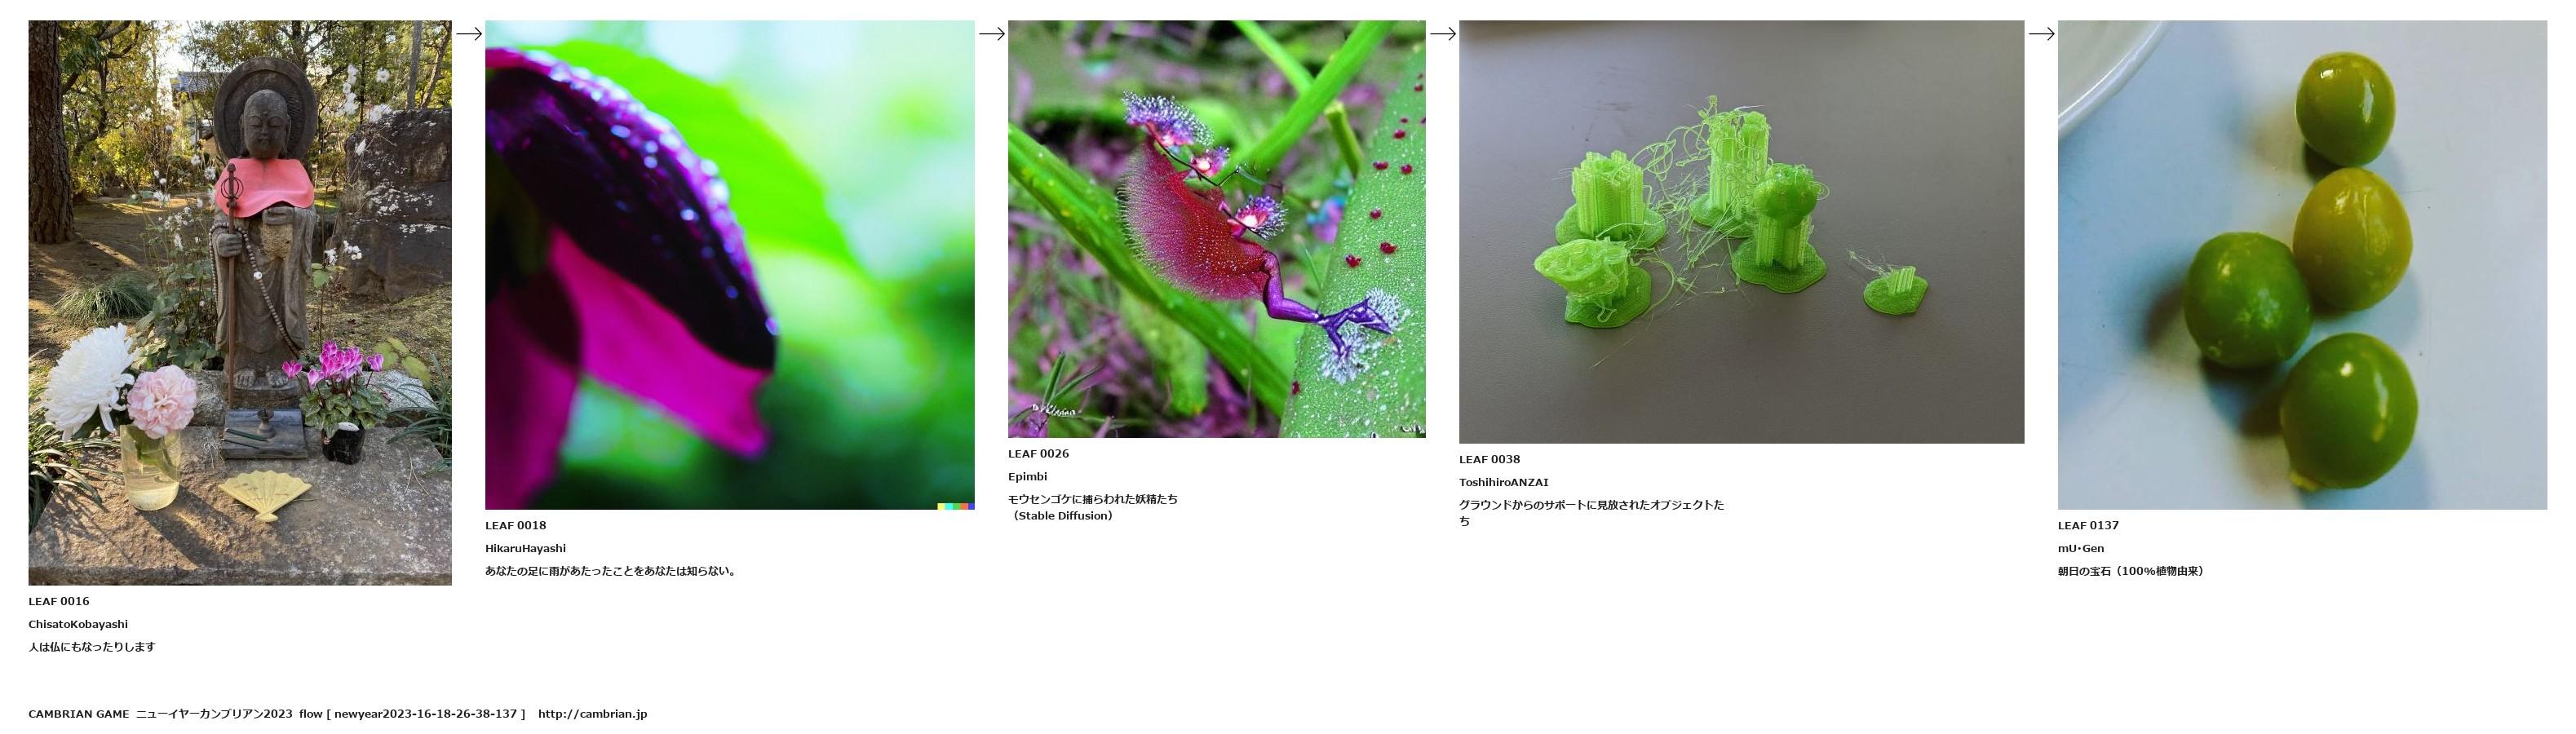This screenshot has height=734, width=2576.
Task: Open the green berries photo
Action: click(2302, 265)
